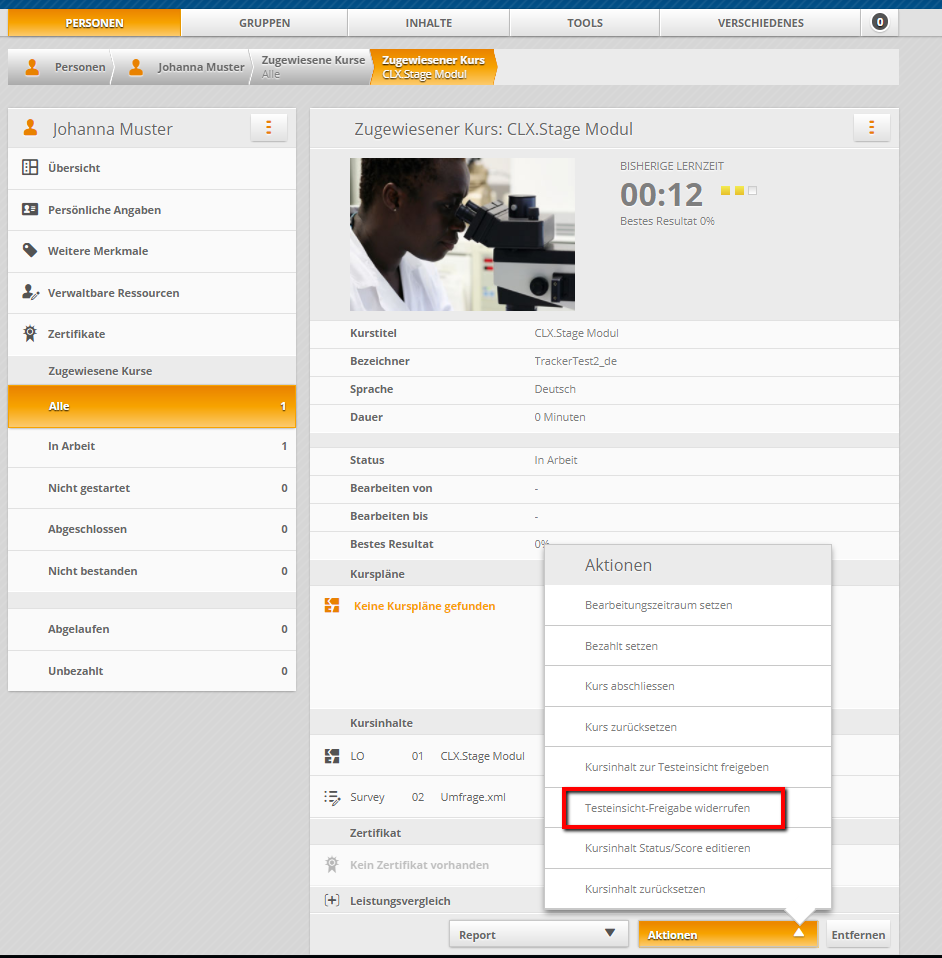Open the Inhalte tab
The width and height of the screenshot is (942, 958).
pos(428,23)
